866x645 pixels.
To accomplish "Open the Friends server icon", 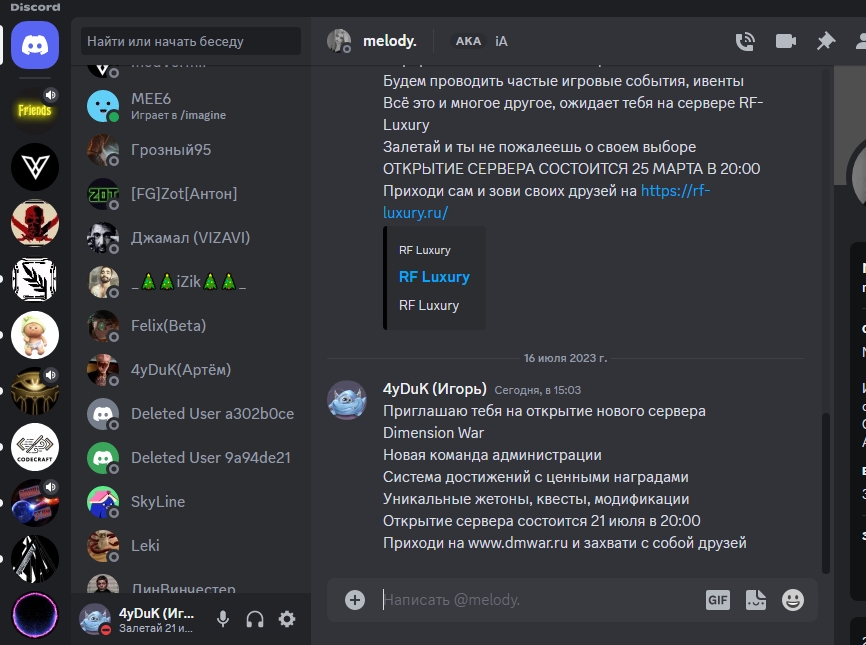I will [x=35, y=110].
